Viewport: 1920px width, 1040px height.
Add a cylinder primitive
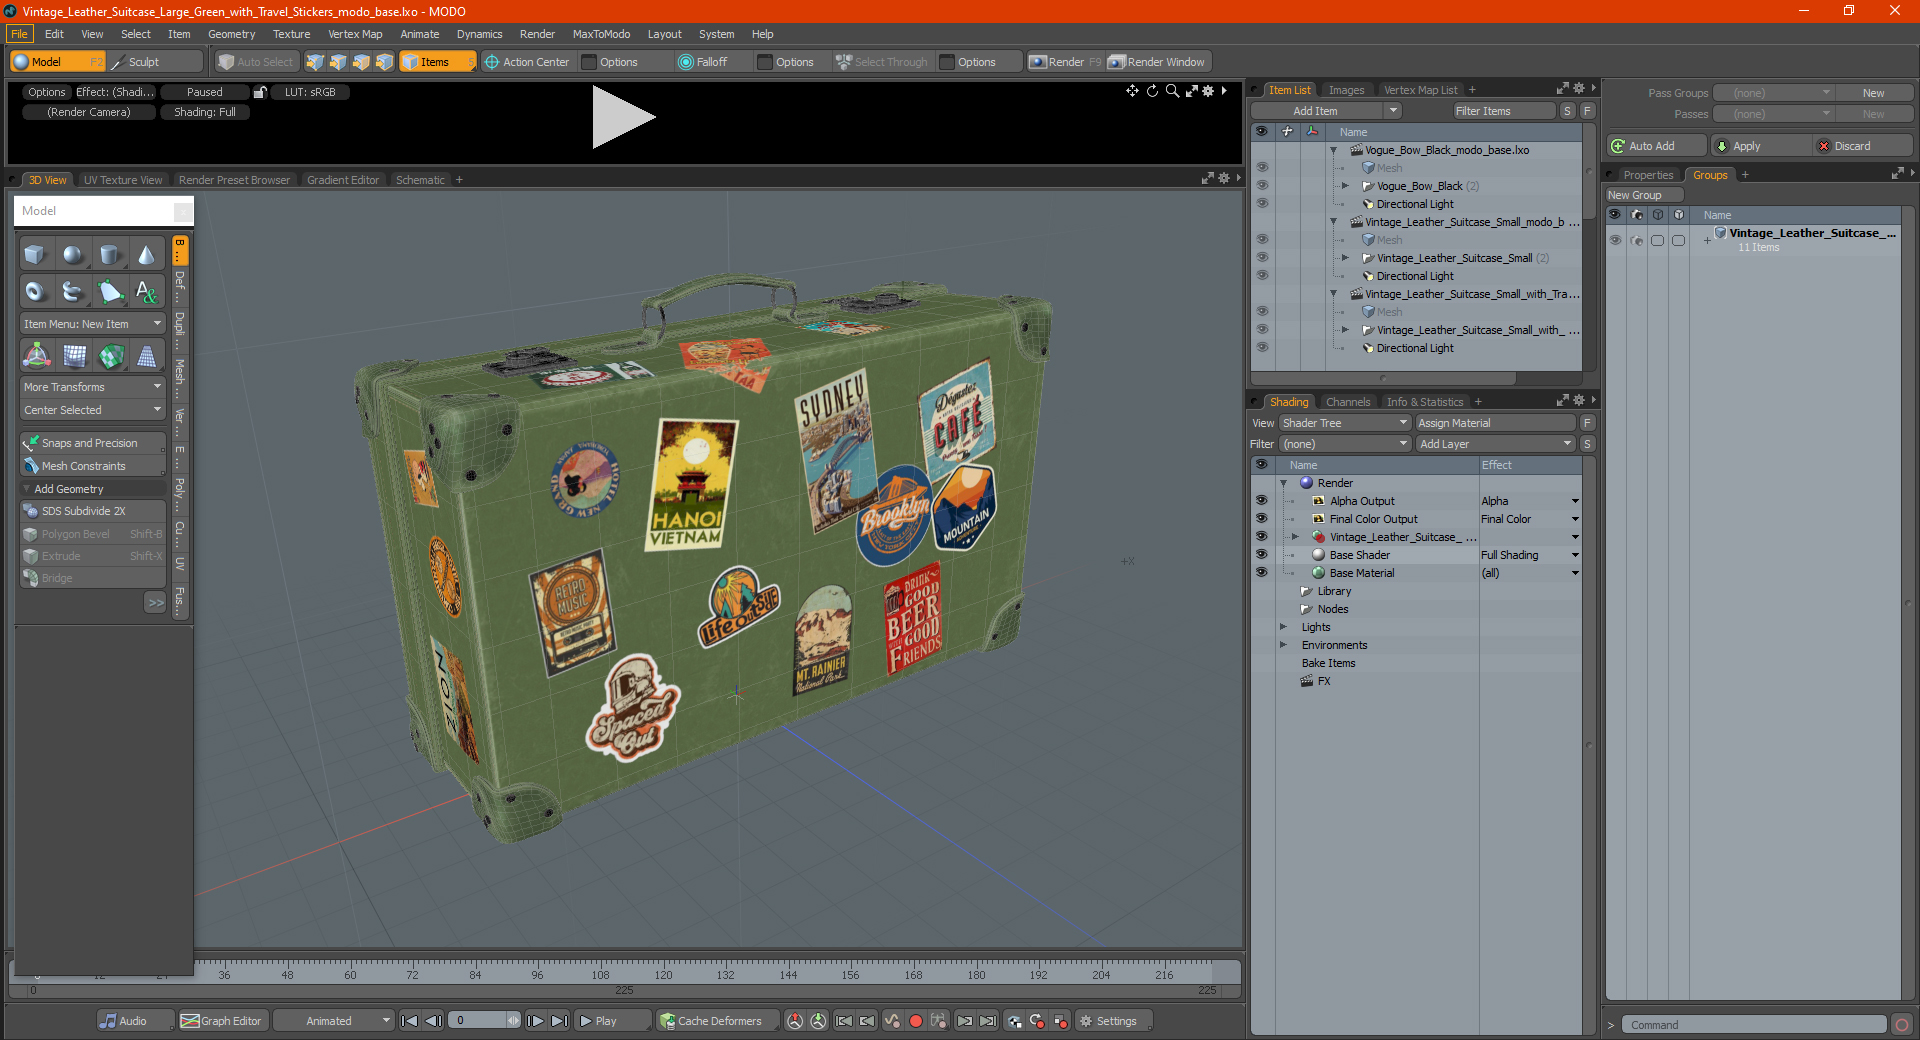[110, 255]
